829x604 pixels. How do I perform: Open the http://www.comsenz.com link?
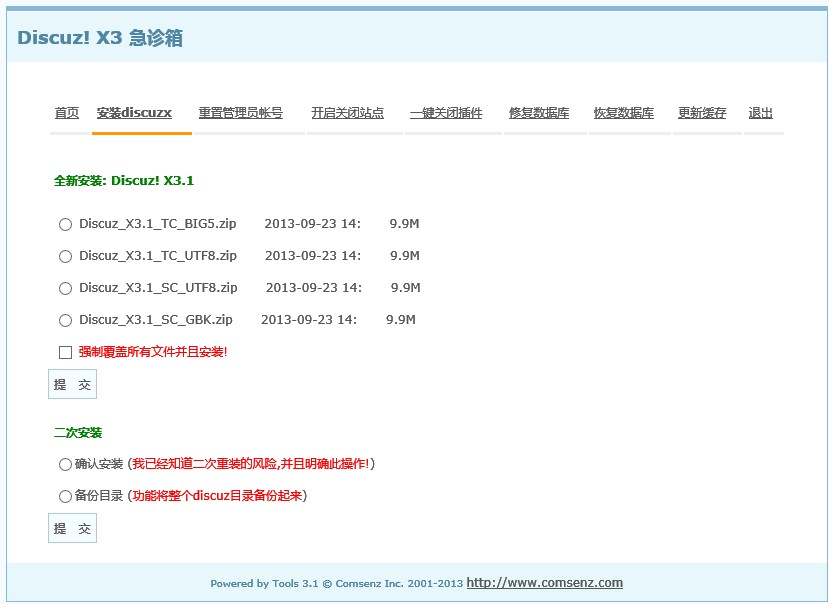(x=545, y=583)
